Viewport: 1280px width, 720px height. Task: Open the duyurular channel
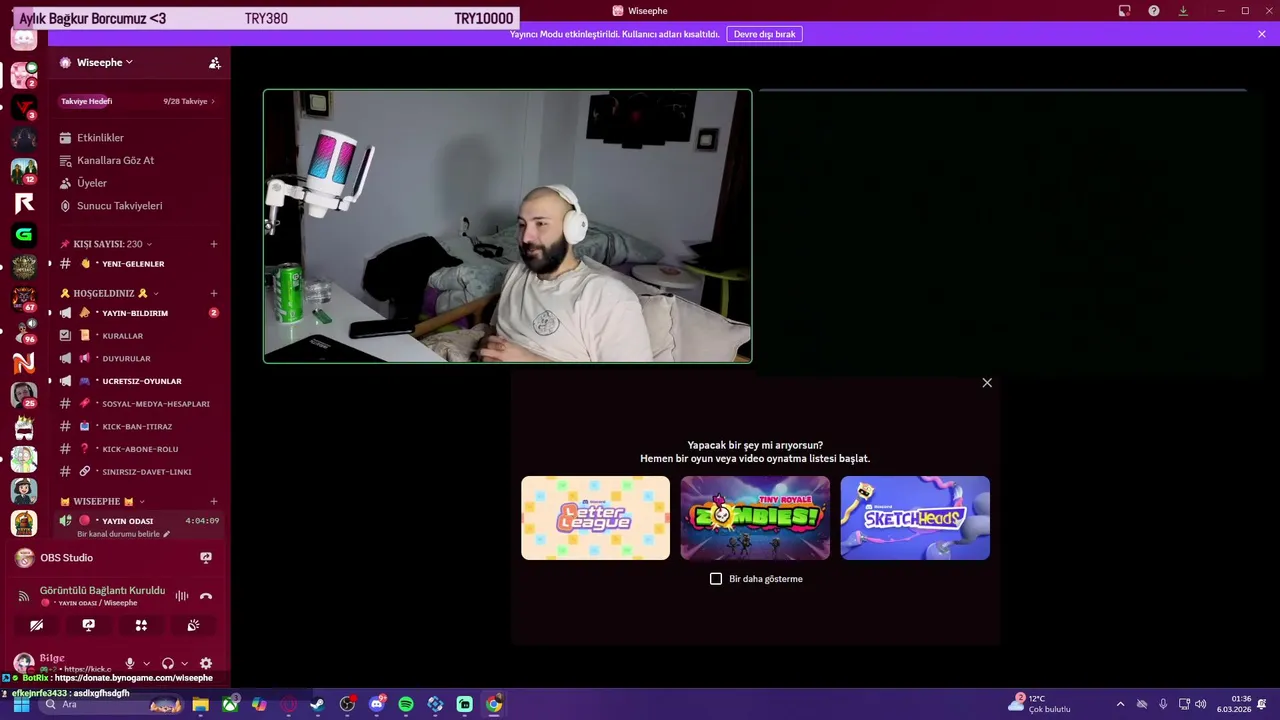point(139,358)
